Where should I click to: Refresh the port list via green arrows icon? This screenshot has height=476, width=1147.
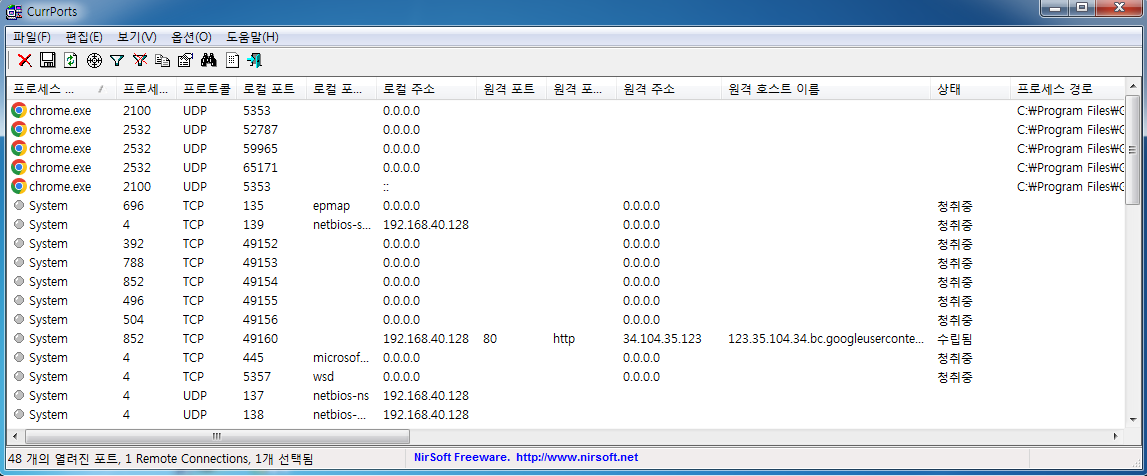click(x=70, y=61)
